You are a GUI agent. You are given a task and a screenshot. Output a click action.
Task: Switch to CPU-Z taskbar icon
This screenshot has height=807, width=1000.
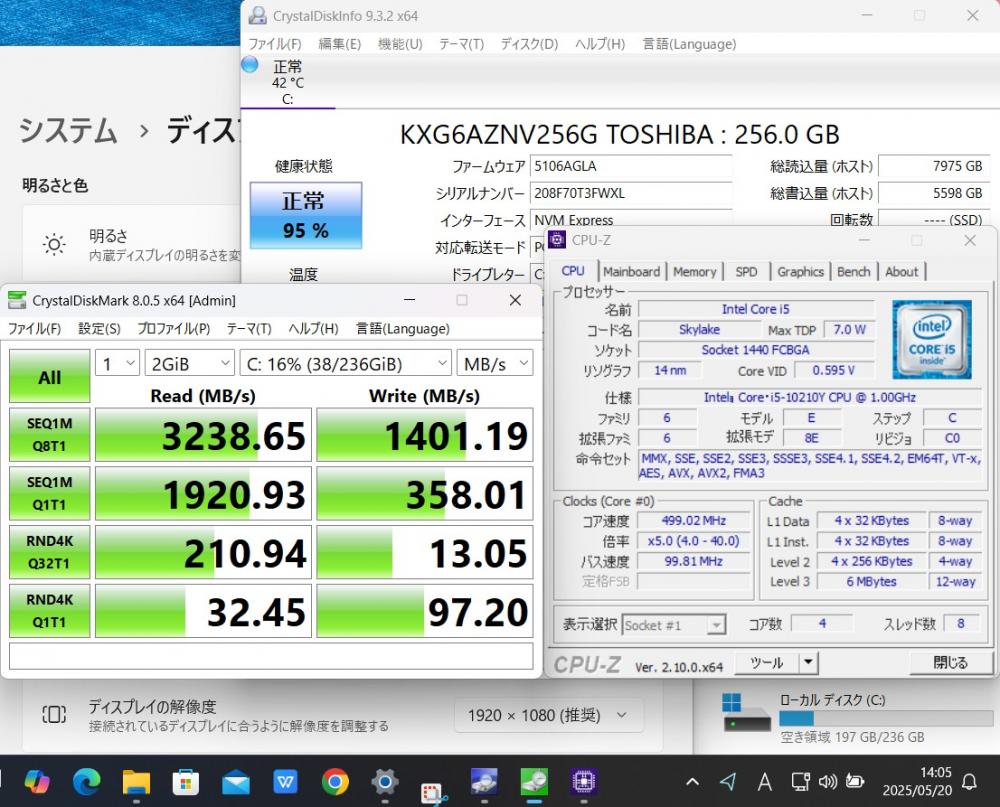(x=584, y=781)
